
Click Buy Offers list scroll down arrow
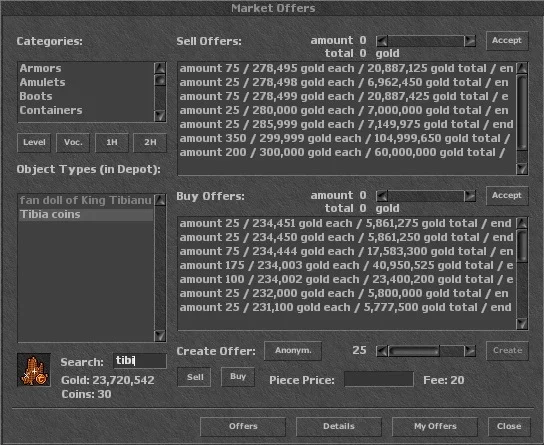point(522,324)
